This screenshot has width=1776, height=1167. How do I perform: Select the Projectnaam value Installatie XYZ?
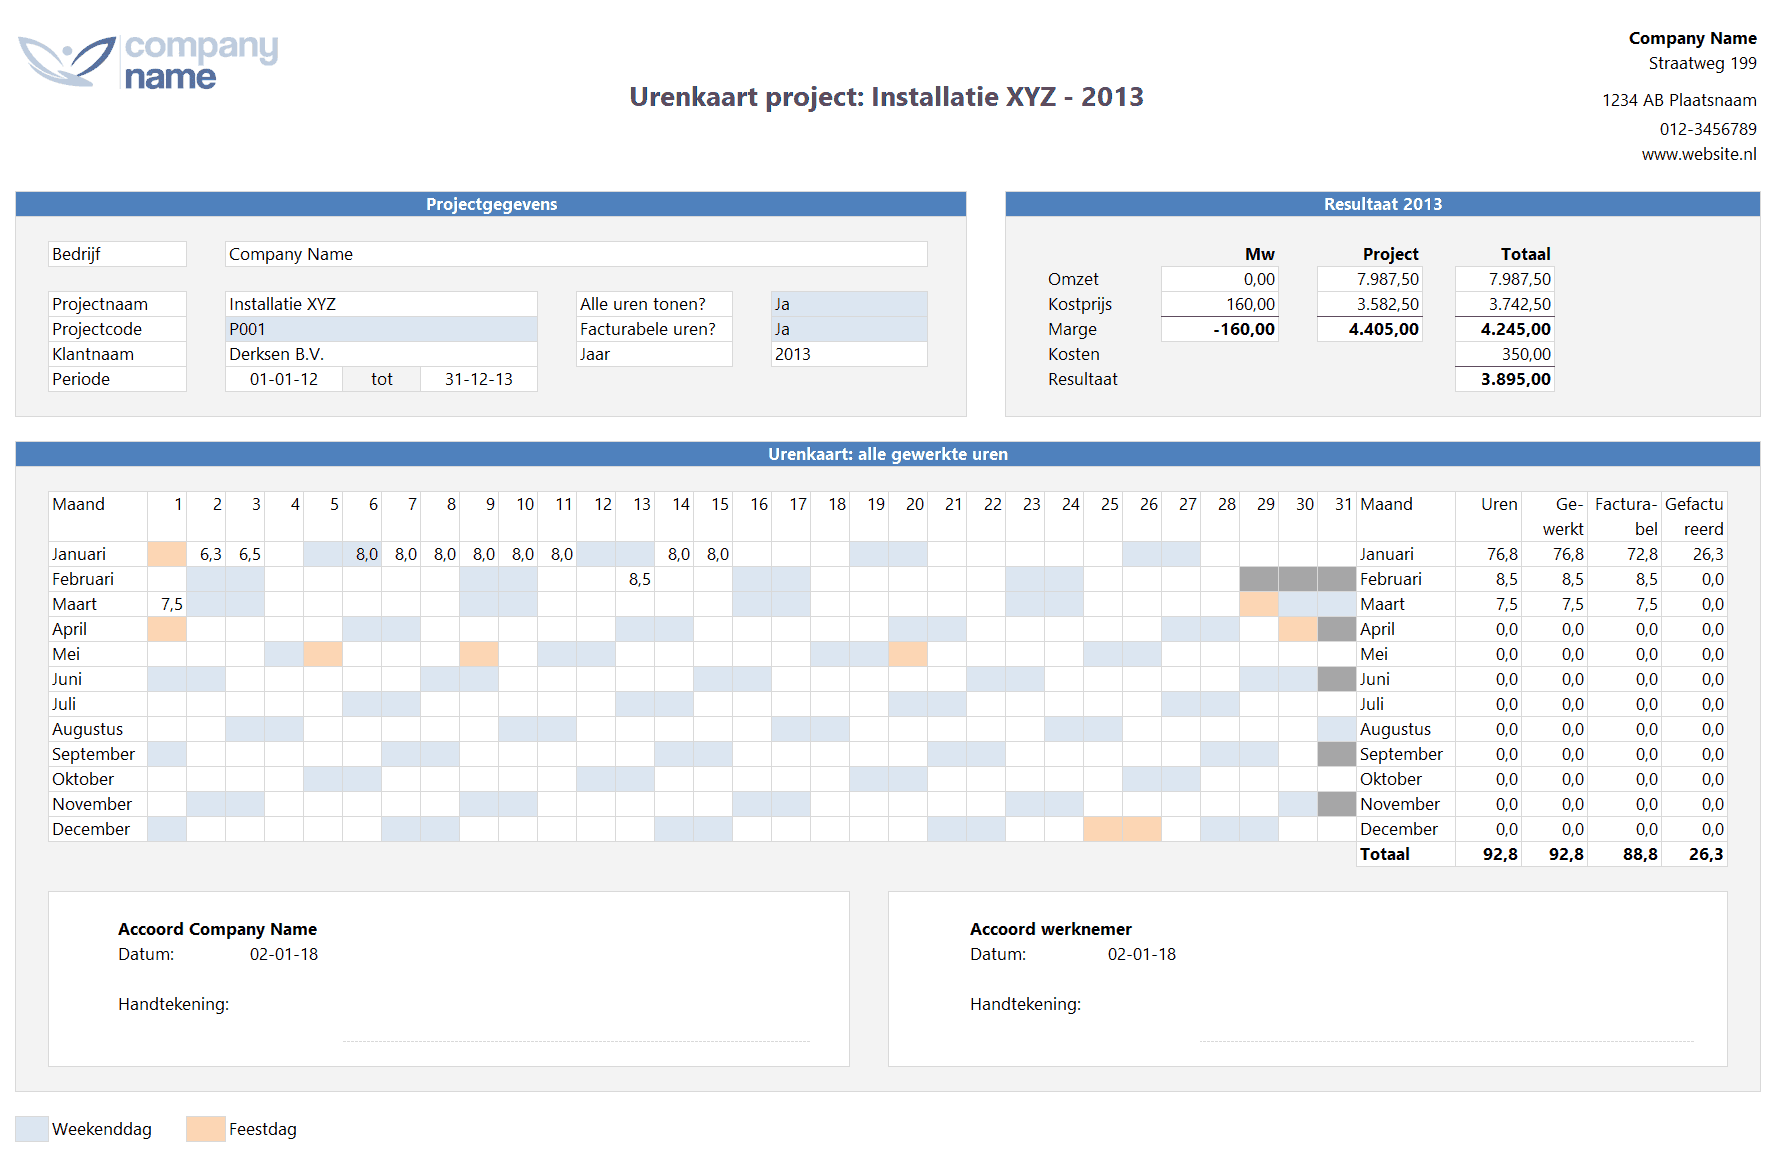(x=380, y=304)
